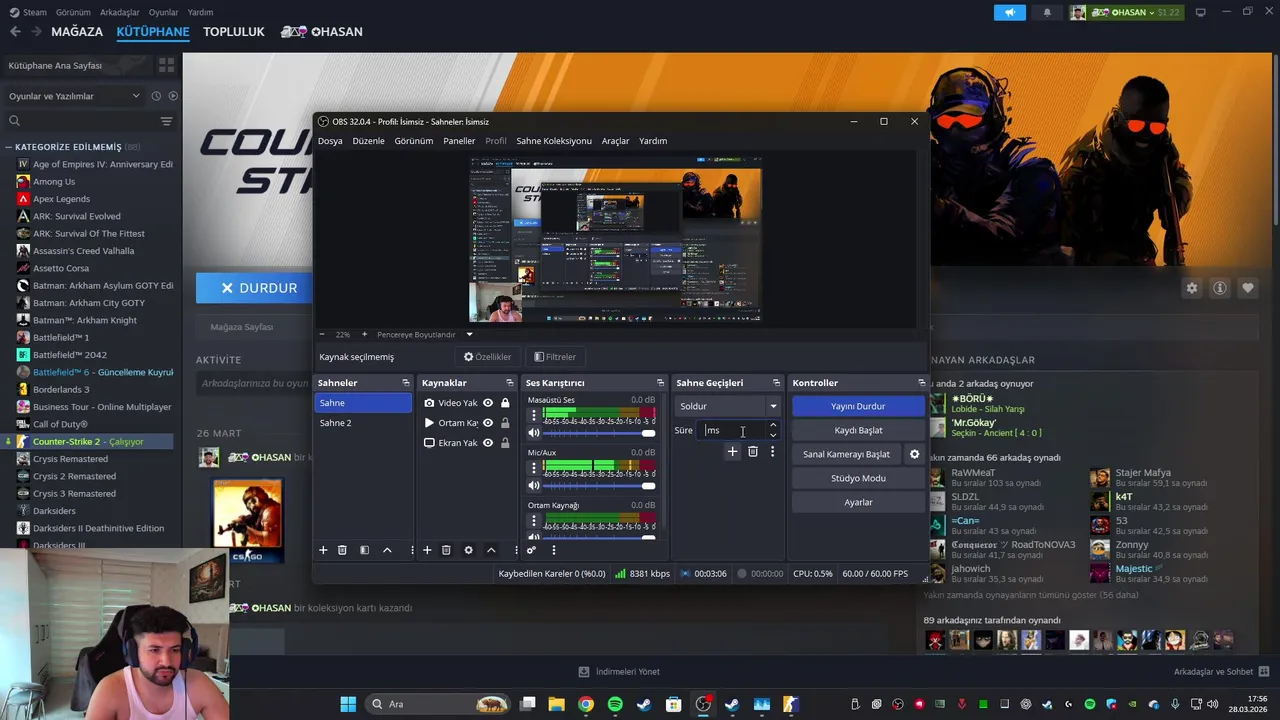The height and width of the screenshot is (720, 1280).
Task: Open source properties gear in Kaynaklar toolbar
Action: (x=468, y=550)
